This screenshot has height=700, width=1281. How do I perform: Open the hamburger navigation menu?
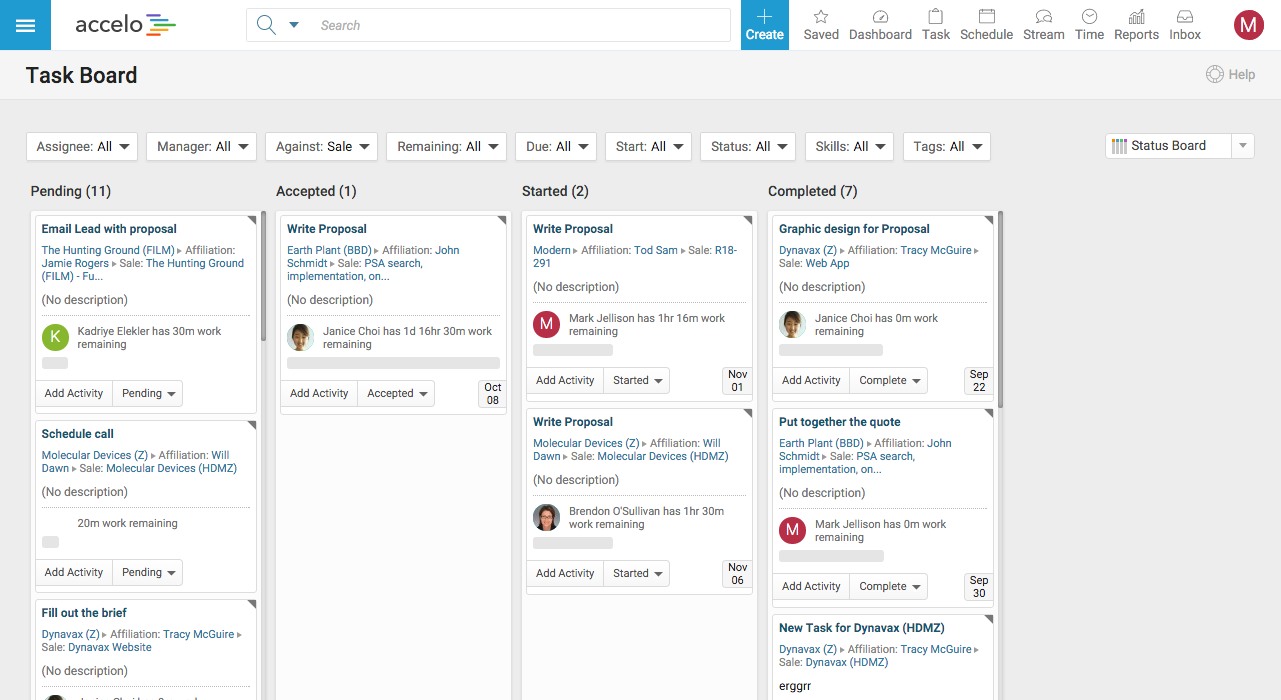click(x=25, y=25)
